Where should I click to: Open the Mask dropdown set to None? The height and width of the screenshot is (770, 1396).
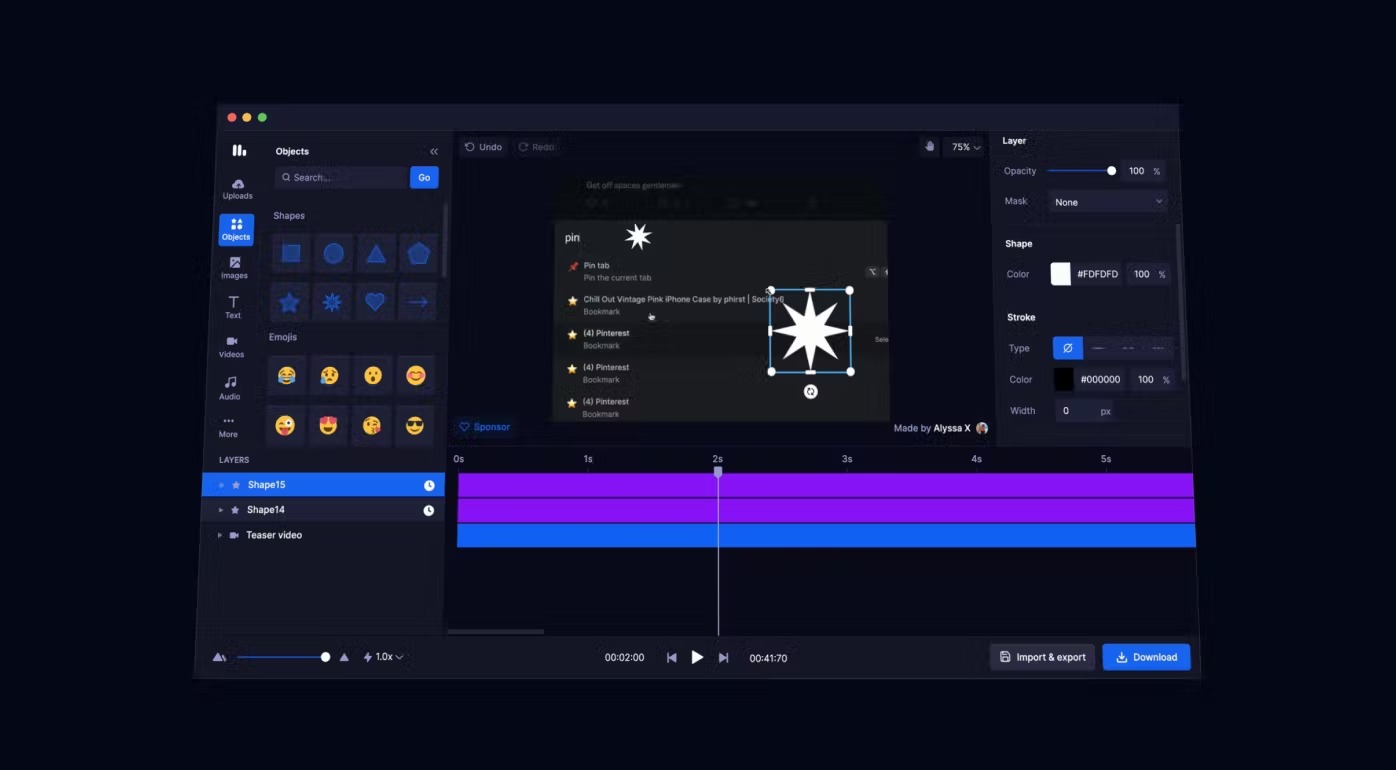1108,202
